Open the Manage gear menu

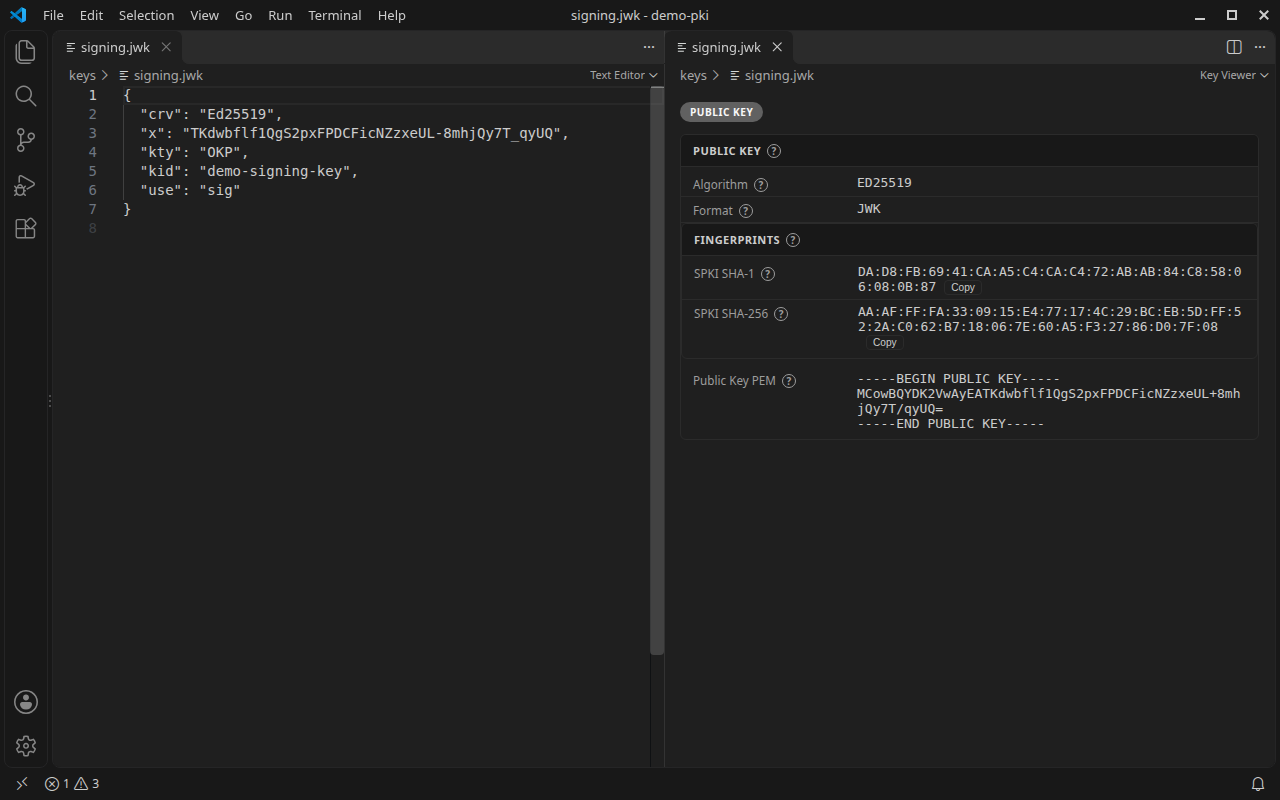26,746
